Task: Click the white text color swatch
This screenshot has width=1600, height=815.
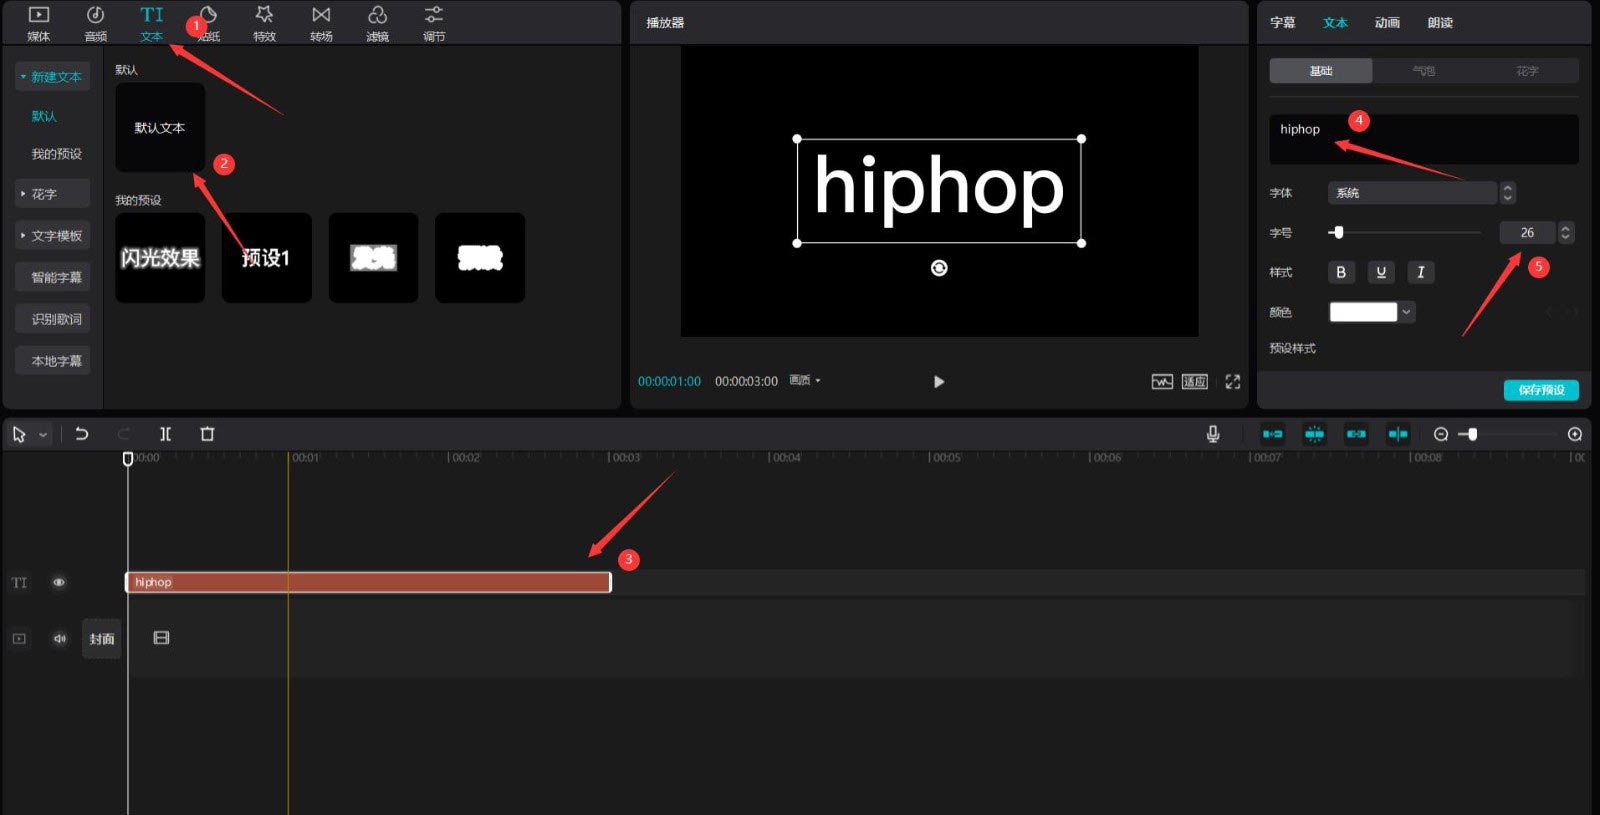Action: click(1363, 312)
